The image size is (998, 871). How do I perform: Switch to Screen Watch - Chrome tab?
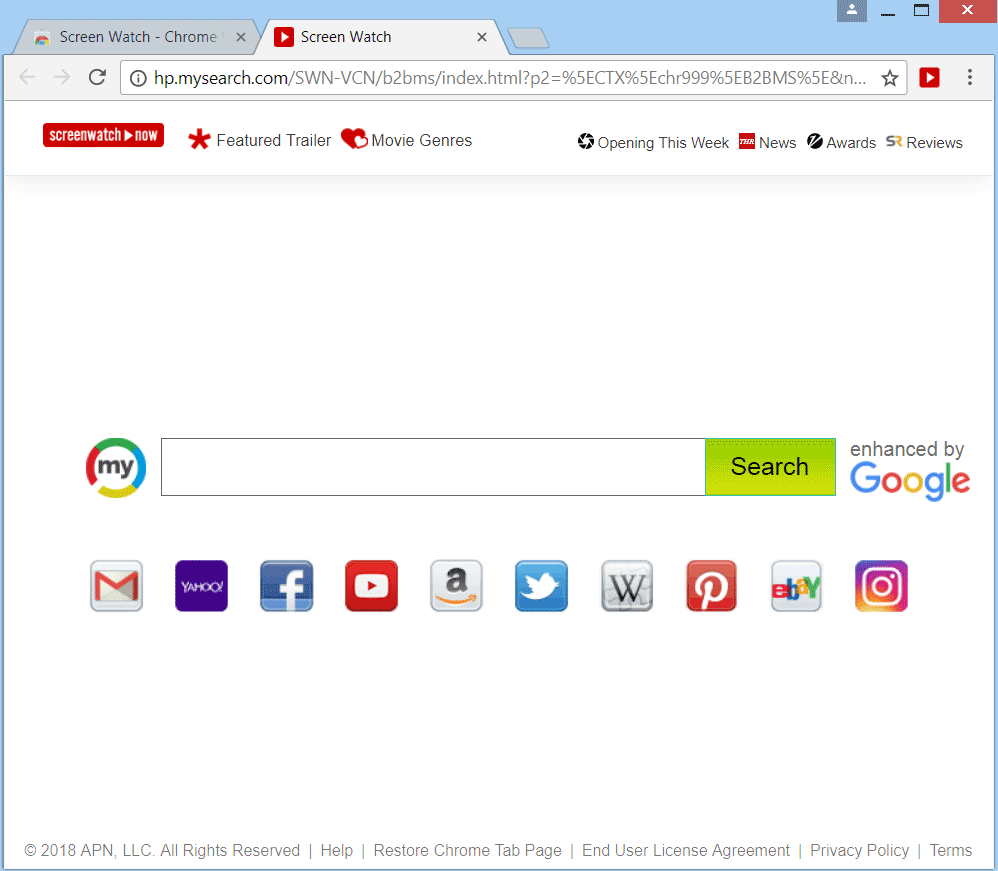click(137, 37)
